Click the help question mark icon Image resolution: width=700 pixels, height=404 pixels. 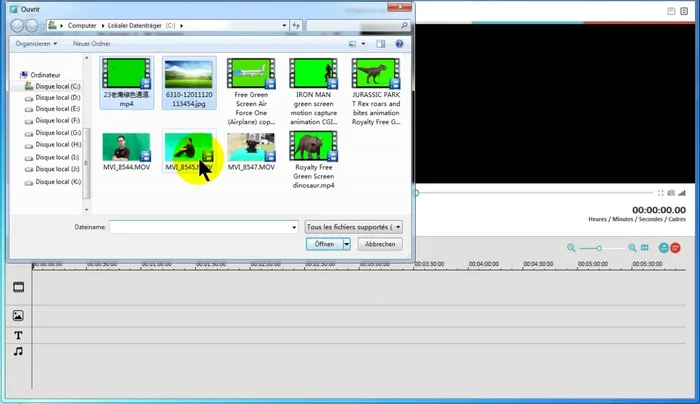tap(399, 43)
